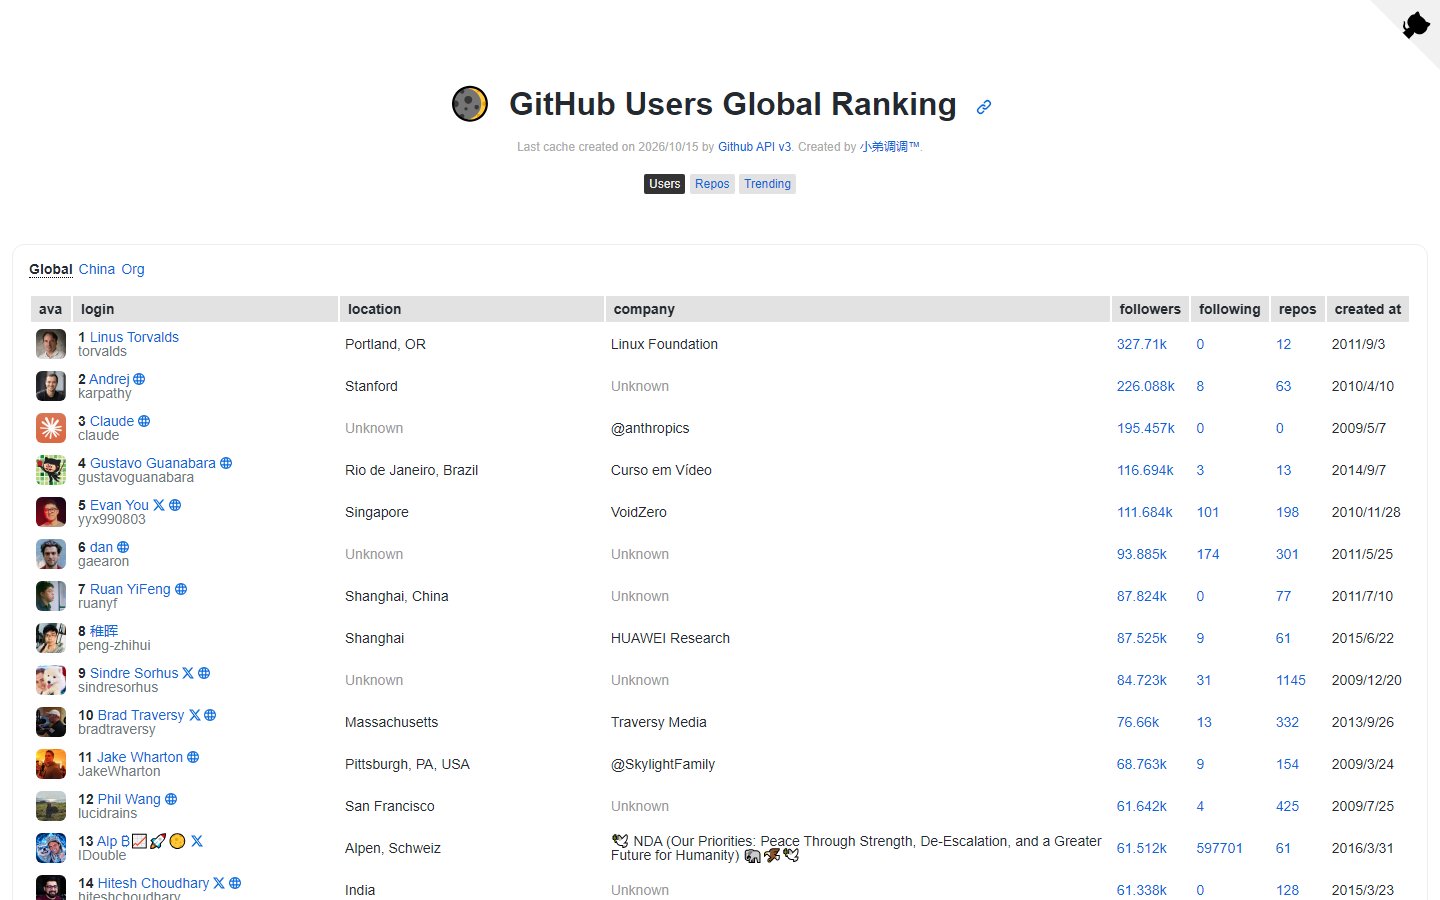Click the repos column header
The width and height of the screenshot is (1440, 900).
[x=1298, y=309]
